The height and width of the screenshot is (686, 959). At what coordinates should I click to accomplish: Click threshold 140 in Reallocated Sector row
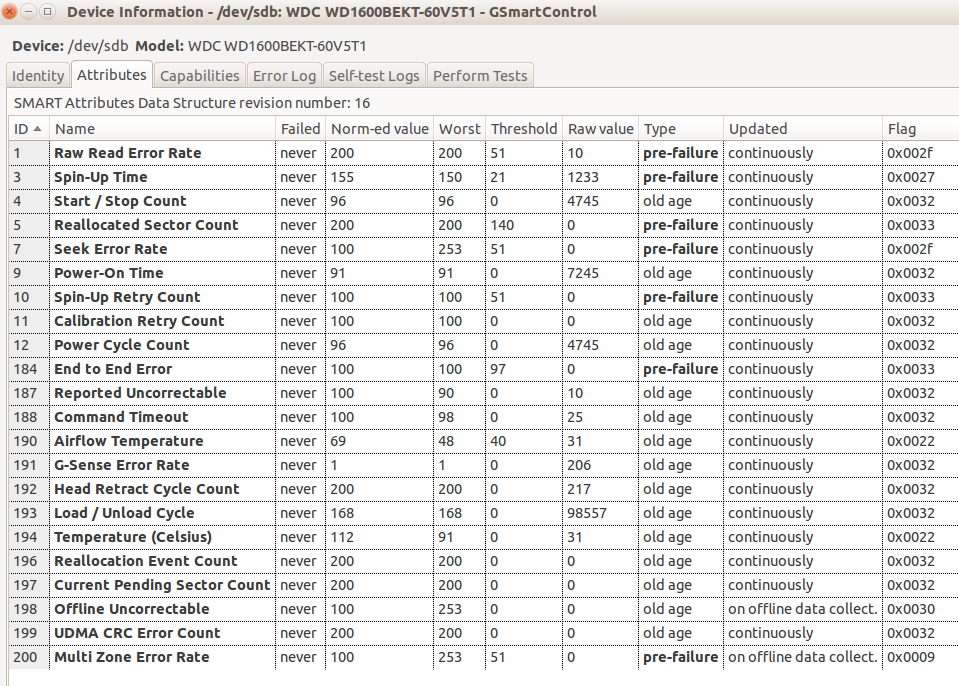[502, 225]
